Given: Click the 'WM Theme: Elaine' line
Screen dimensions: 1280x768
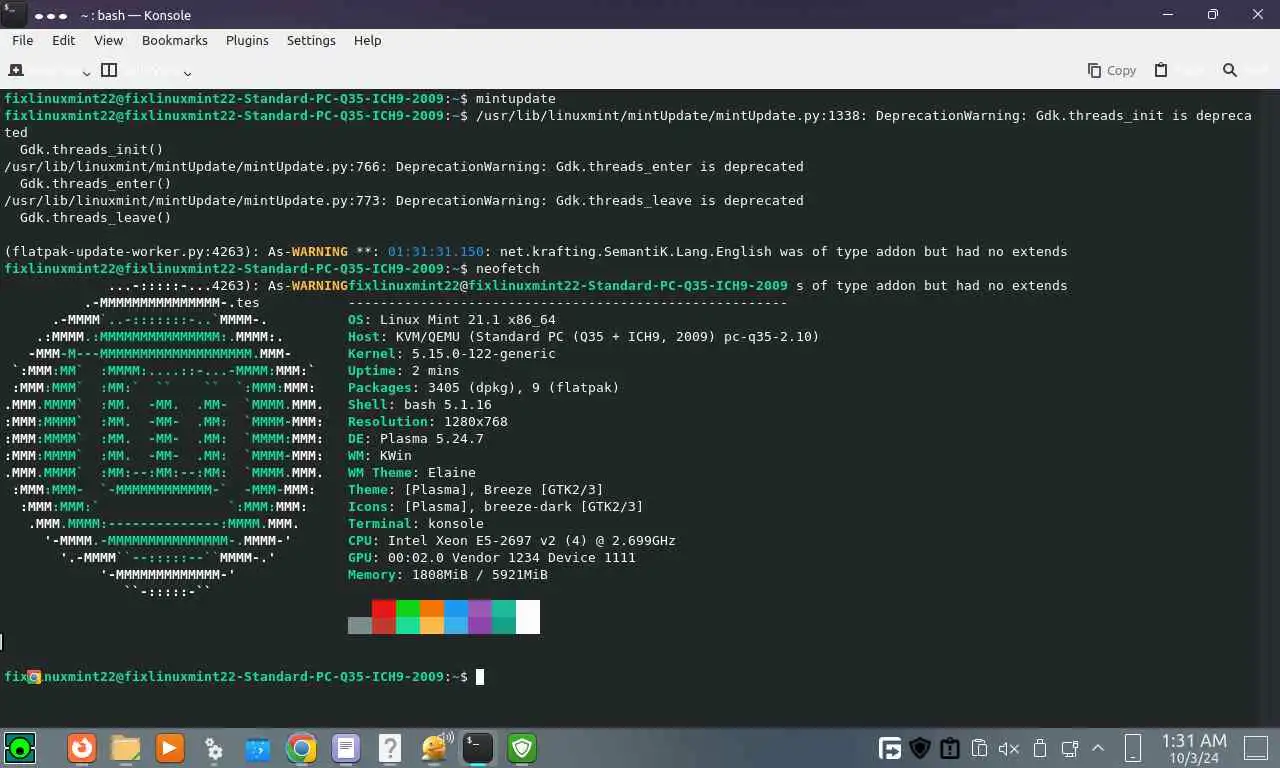Looking at the screenshot, I should click(x=412, y=472).
